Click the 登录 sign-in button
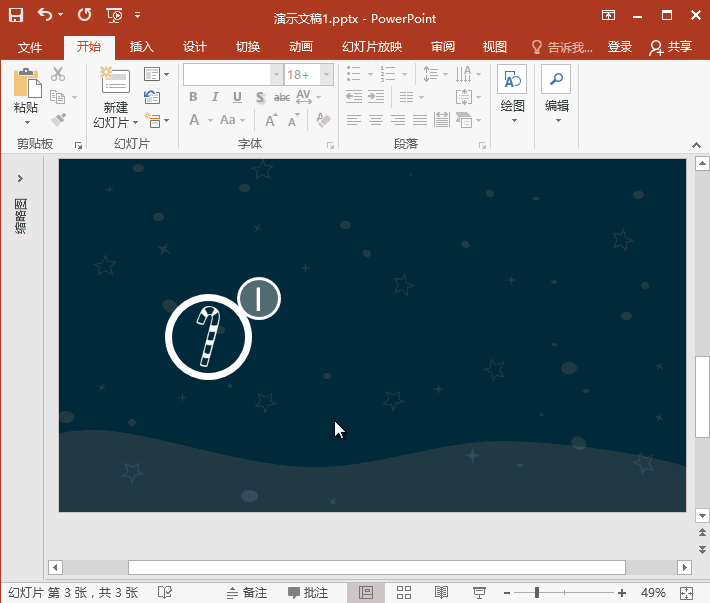The height and width of the screenshot is (603, 710). (x=620, y=47)
